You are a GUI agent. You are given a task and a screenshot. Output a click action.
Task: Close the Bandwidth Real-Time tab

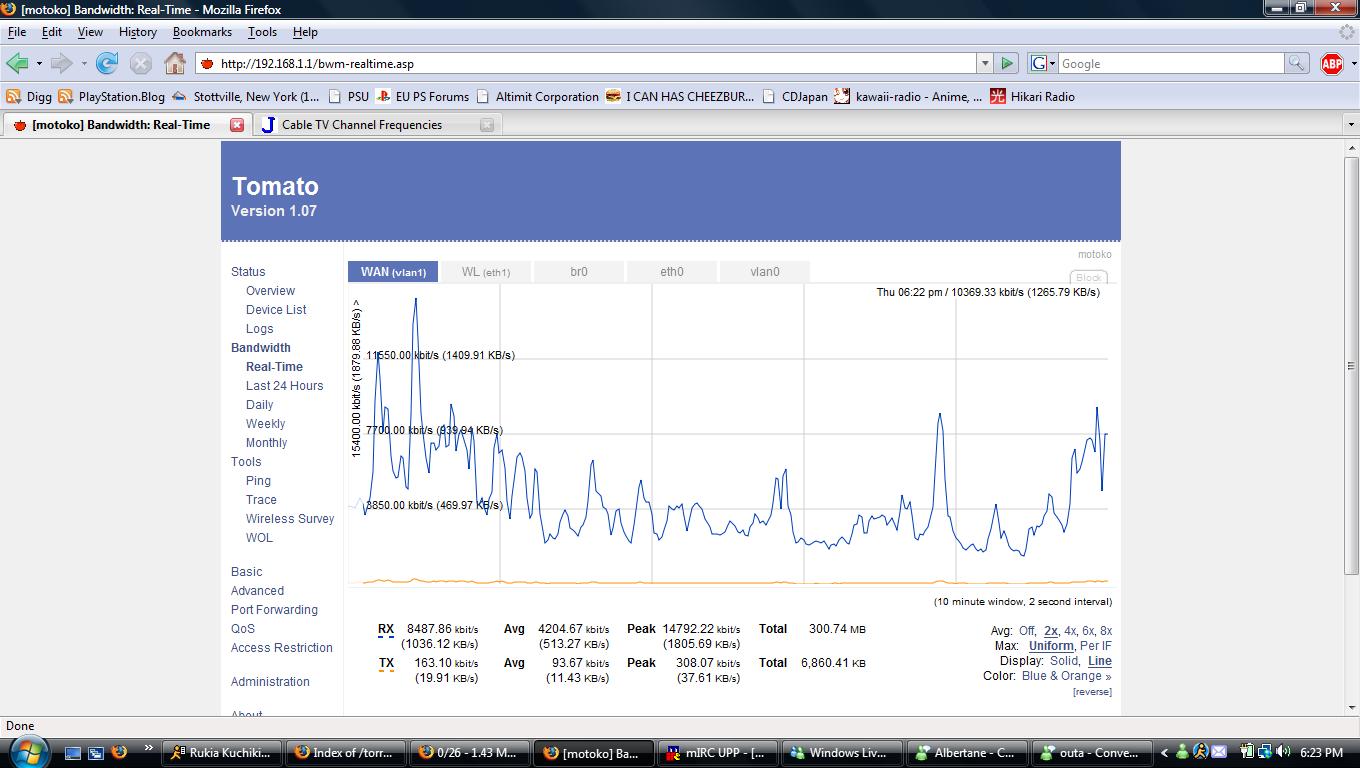(x=237, y=125)
